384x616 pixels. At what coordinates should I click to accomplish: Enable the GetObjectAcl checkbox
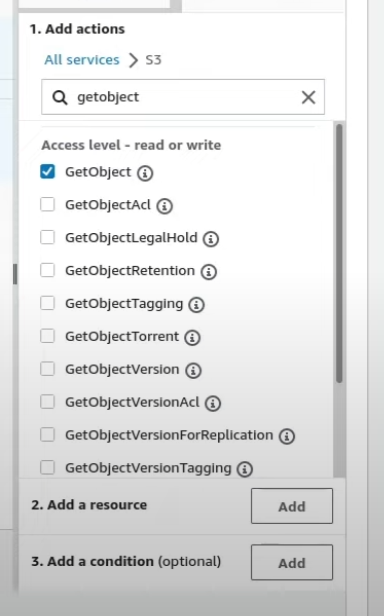(48, 204)
